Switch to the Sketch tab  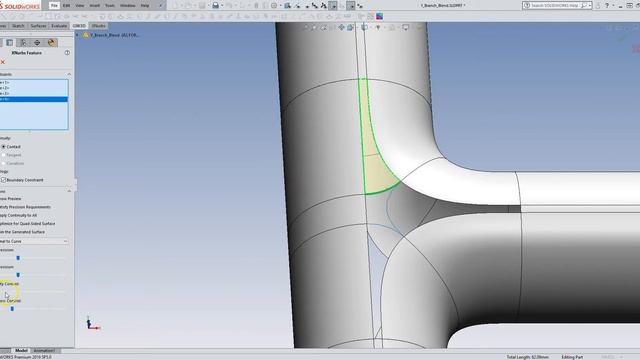tap(18, 26)
